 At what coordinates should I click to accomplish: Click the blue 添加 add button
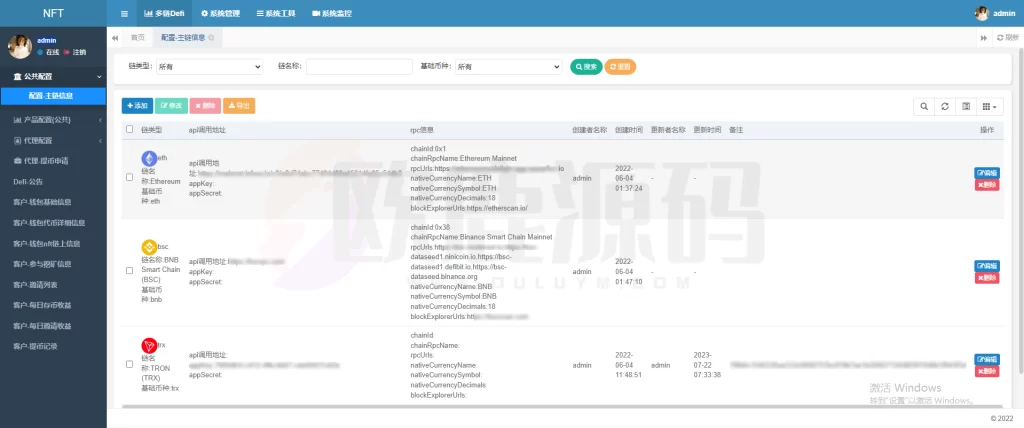click(137, 106)
